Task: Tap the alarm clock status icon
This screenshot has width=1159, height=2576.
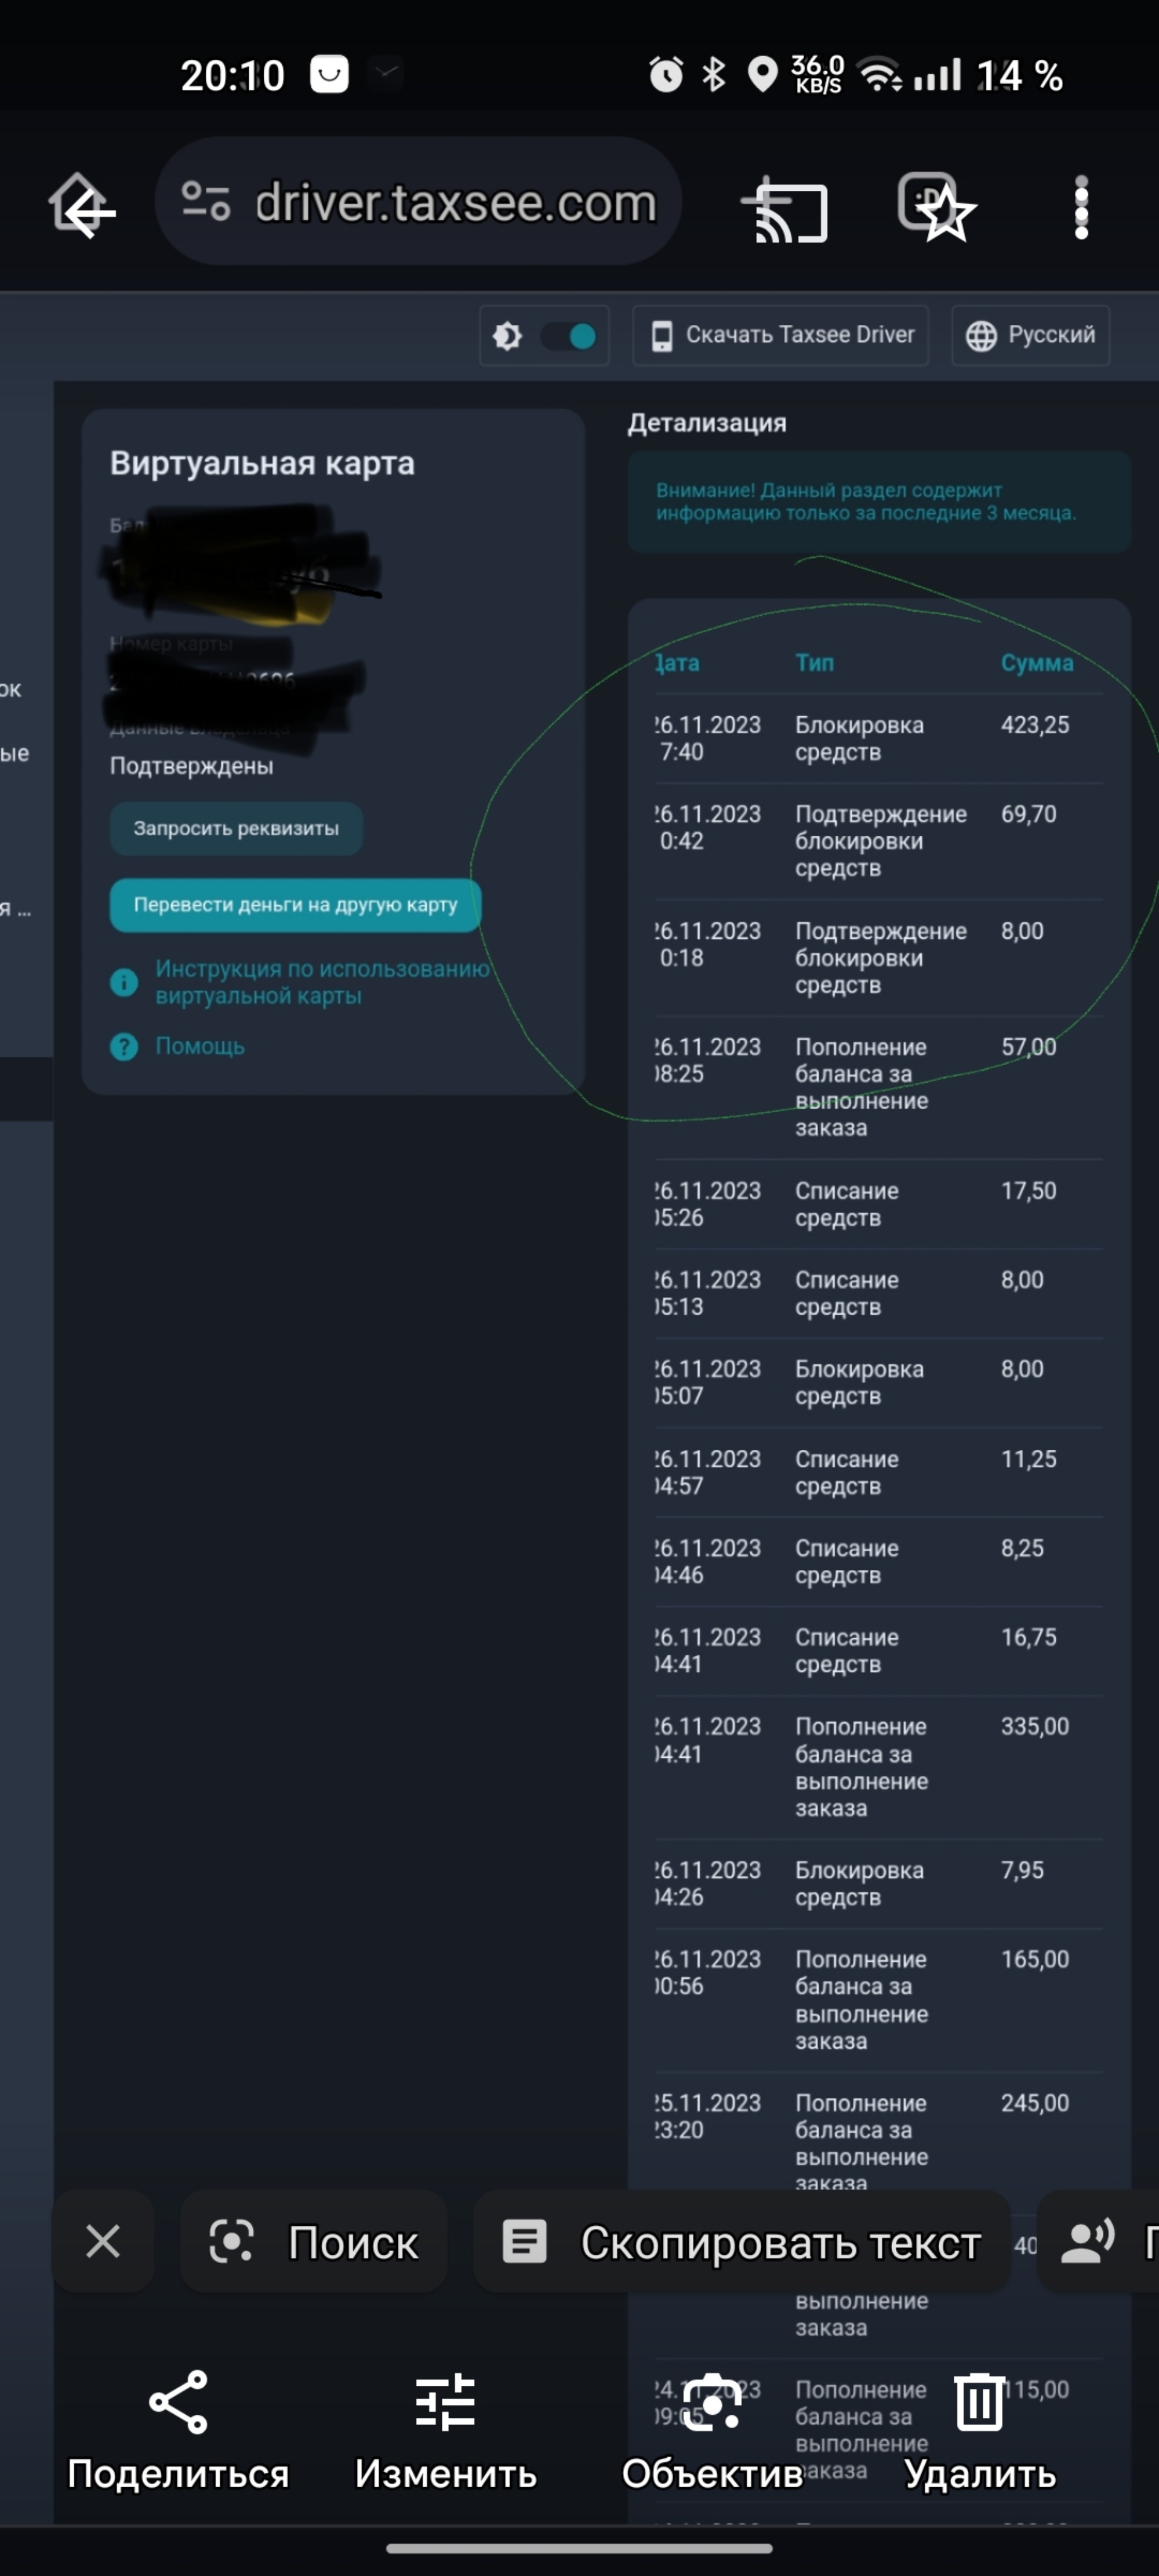Action: pos(666,74)
